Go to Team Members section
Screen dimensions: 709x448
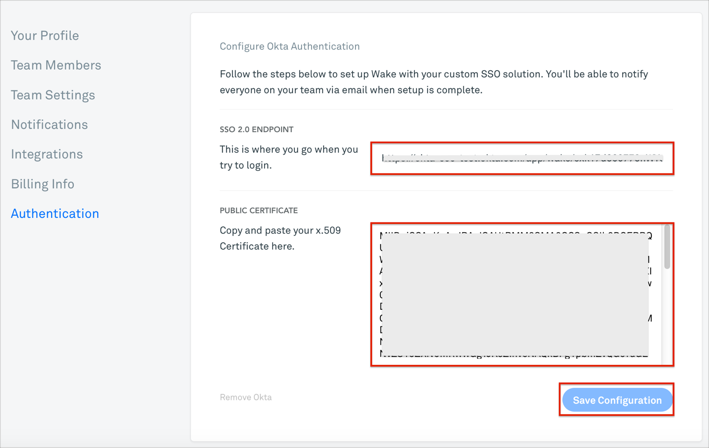[56, 65]
